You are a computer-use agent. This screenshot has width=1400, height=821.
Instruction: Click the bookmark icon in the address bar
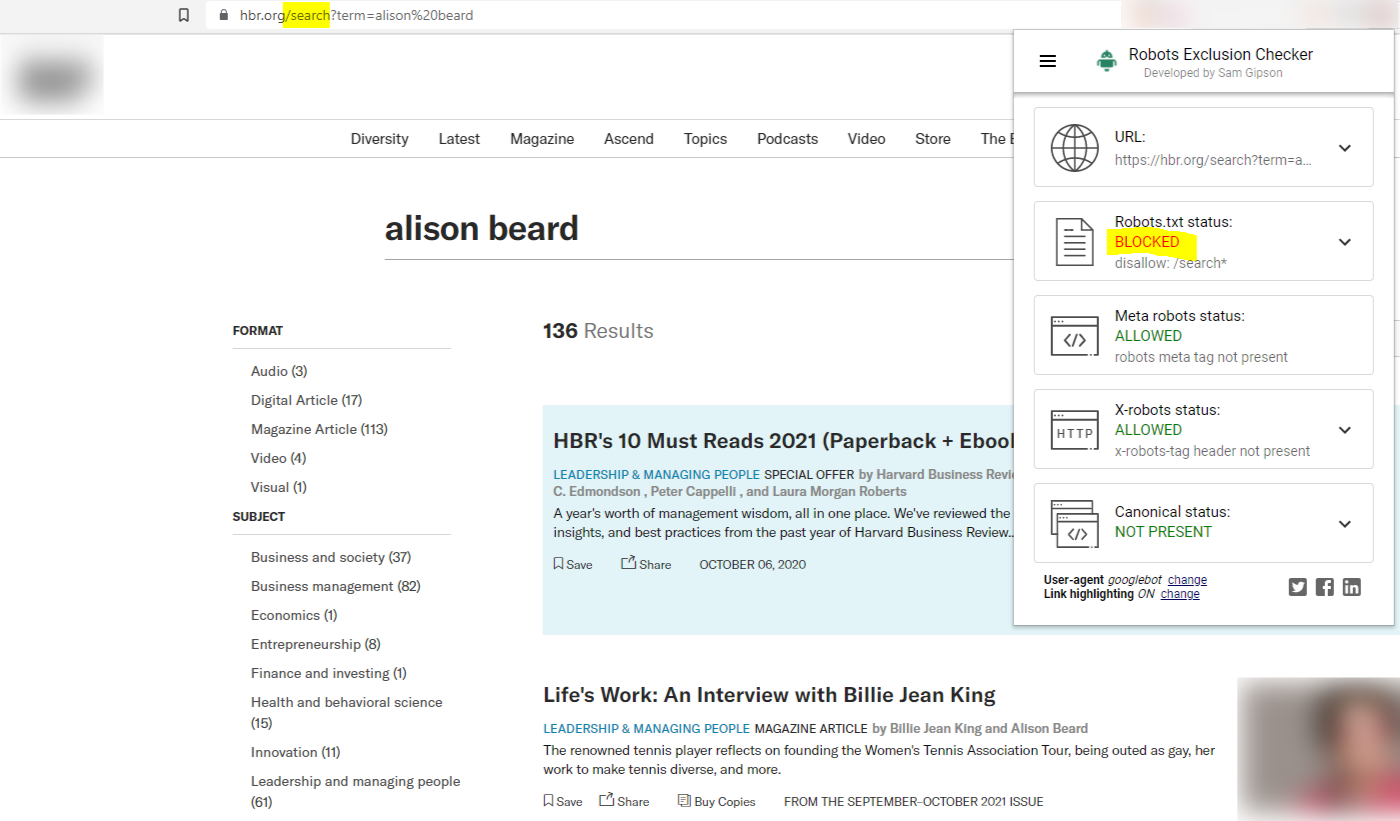tap(183, 15)
